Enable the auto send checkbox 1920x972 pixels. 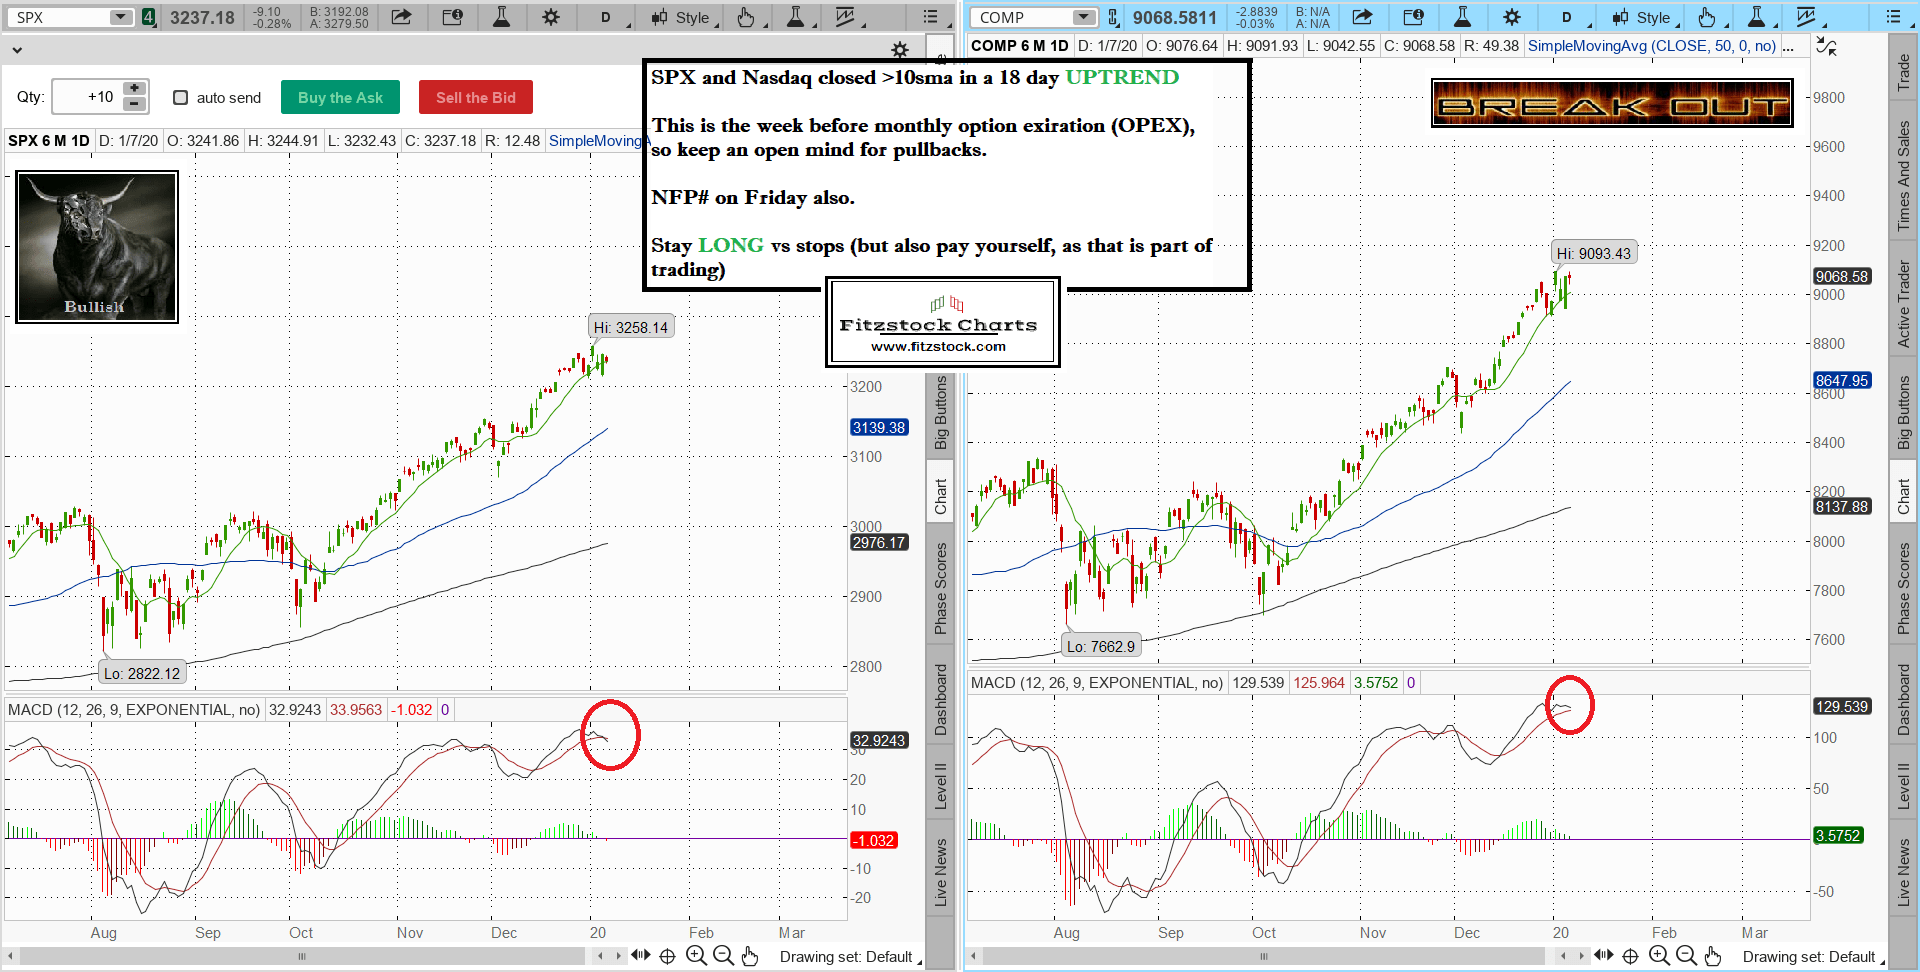[181, 98]
